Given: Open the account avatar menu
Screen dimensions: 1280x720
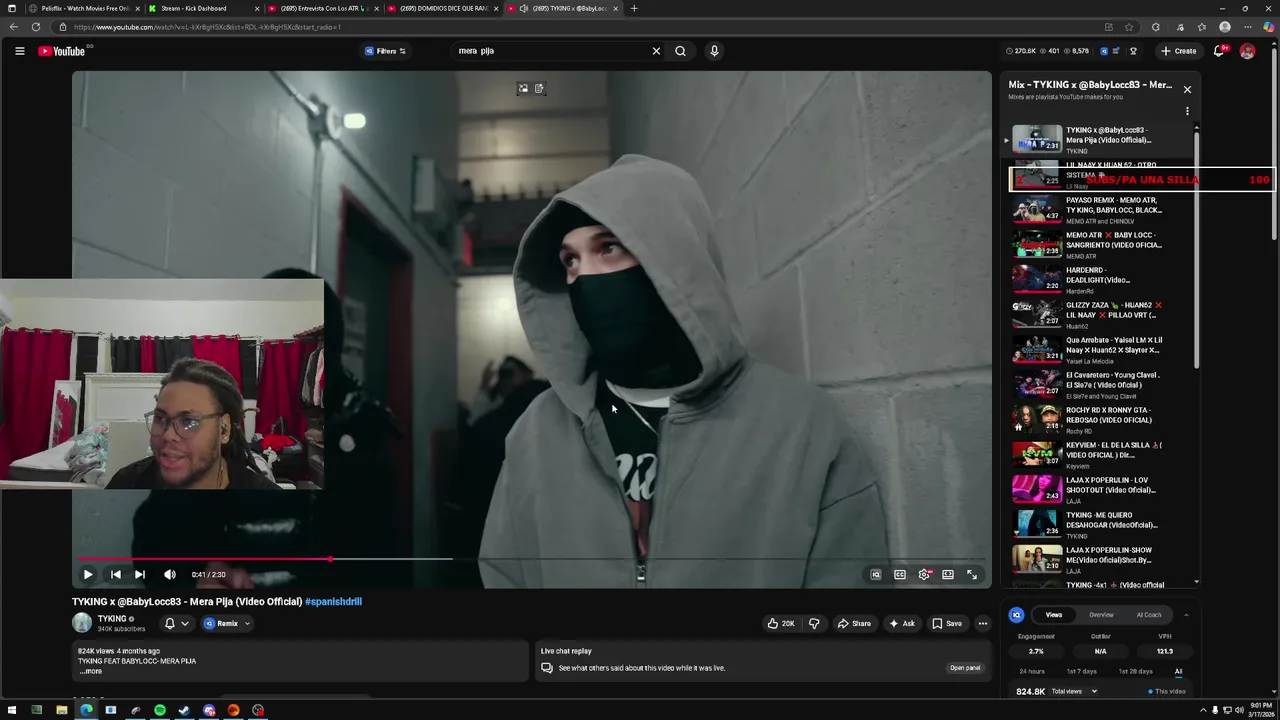Looking at the screenshot, I should tap(1247, 51).
